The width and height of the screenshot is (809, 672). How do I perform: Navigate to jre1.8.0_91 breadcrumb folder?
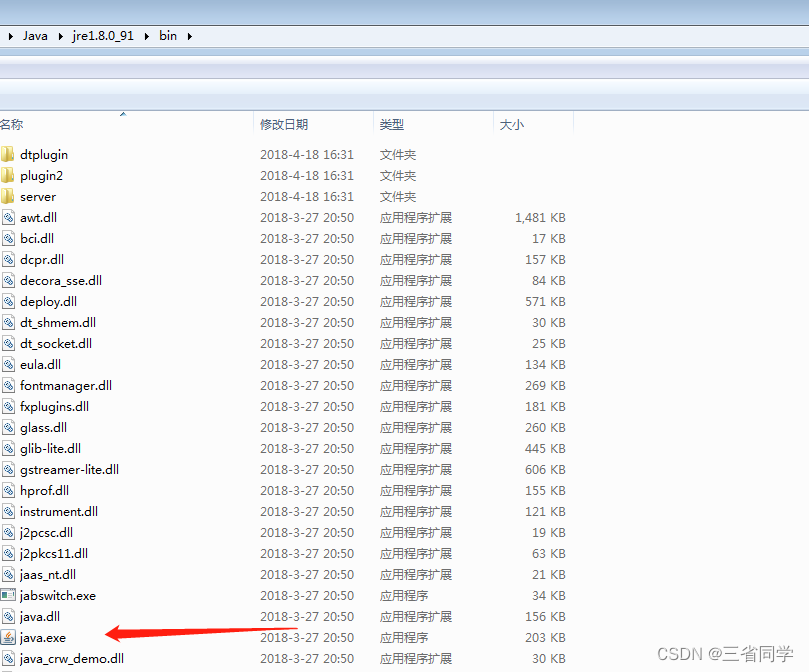[103, 36]
